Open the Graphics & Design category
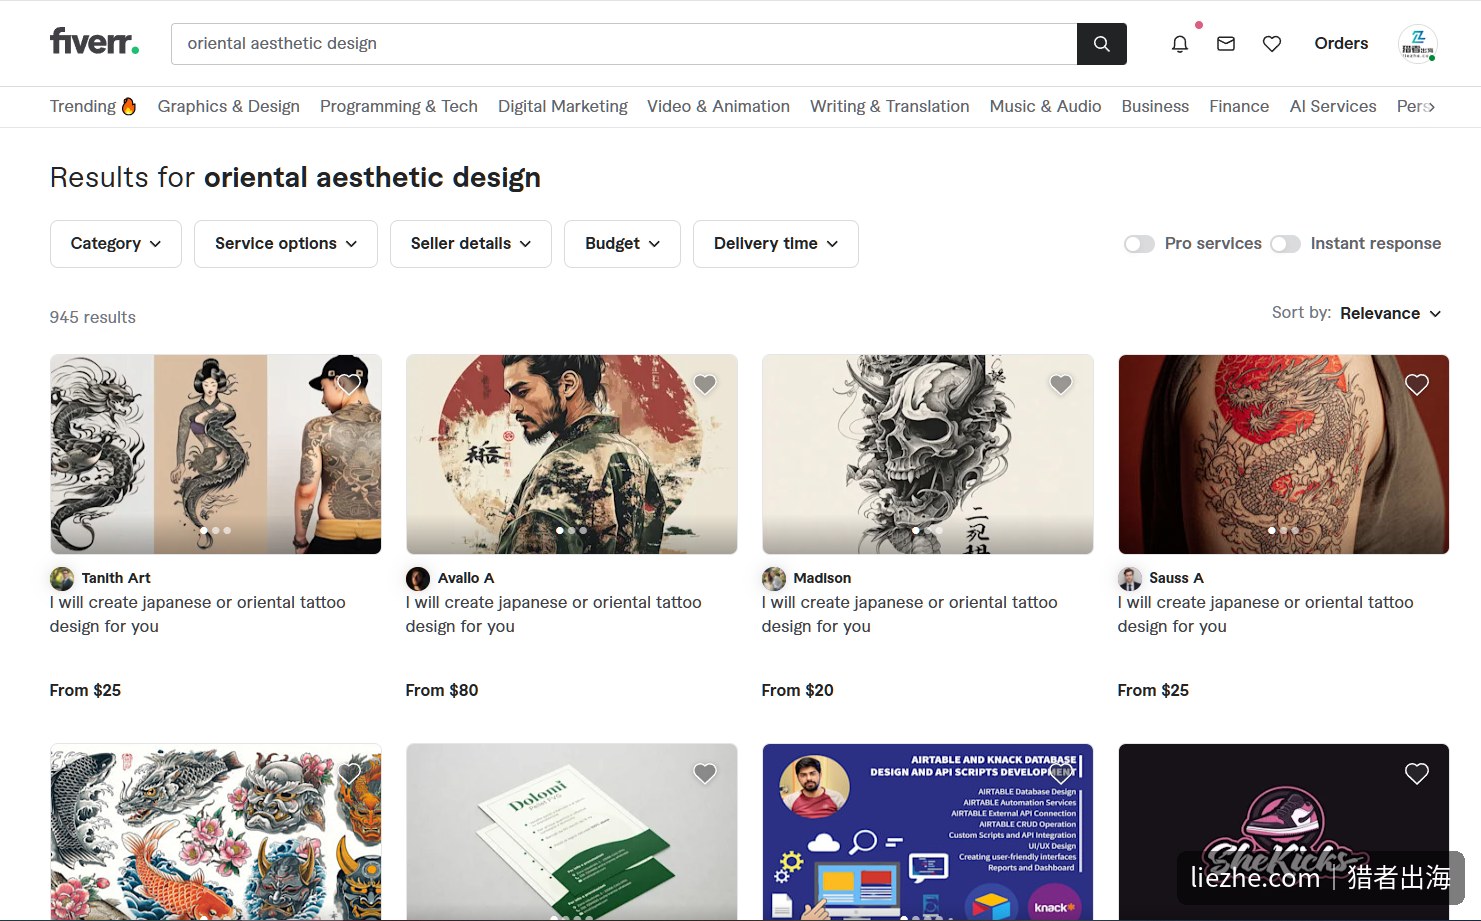The image size is (1481, 921). pos(229,107)
